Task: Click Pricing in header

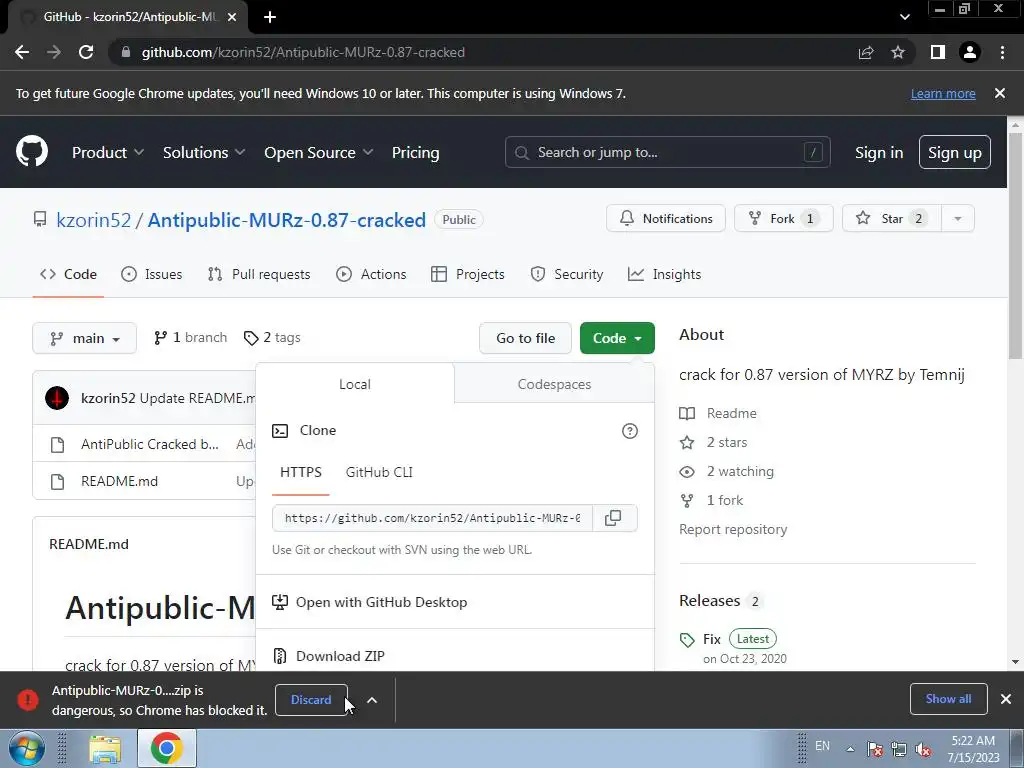Action: coord(415,153)
